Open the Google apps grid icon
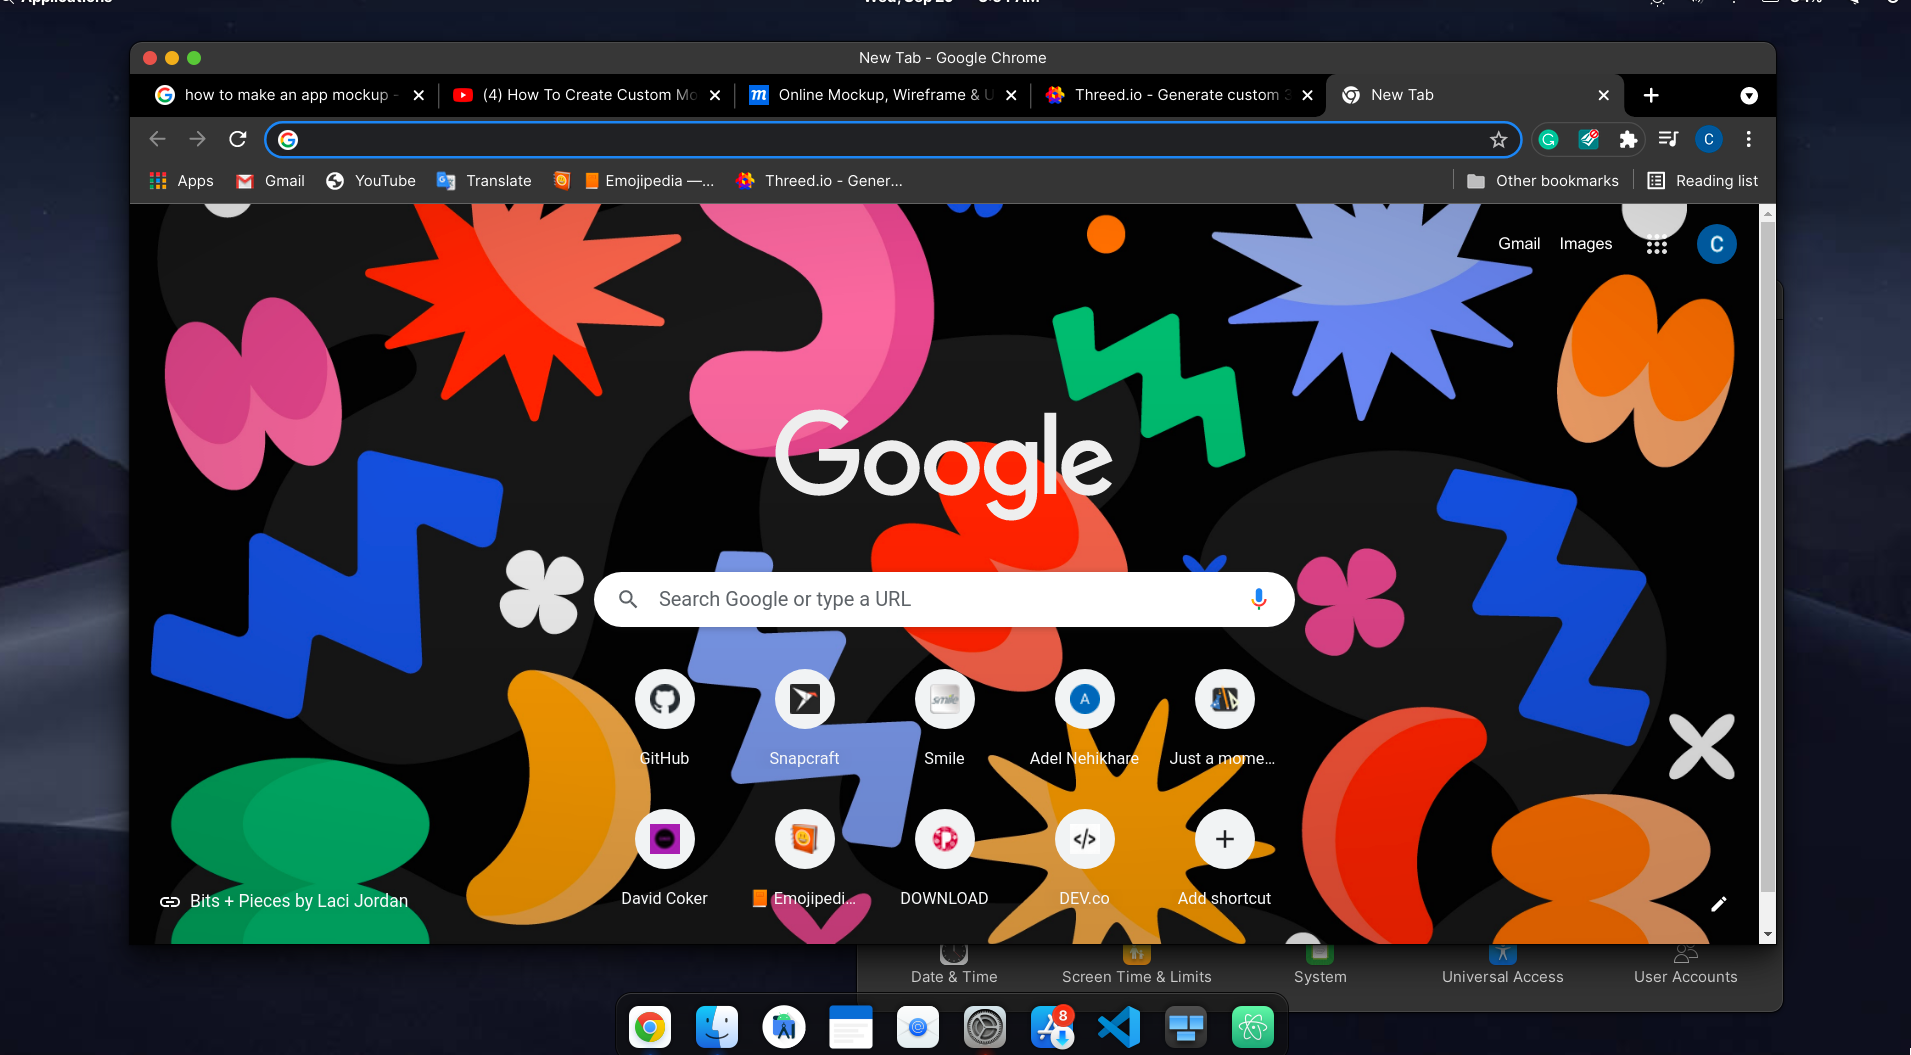The width and height of the screenshot is (1911, 1055). (x=1656, y=245)
